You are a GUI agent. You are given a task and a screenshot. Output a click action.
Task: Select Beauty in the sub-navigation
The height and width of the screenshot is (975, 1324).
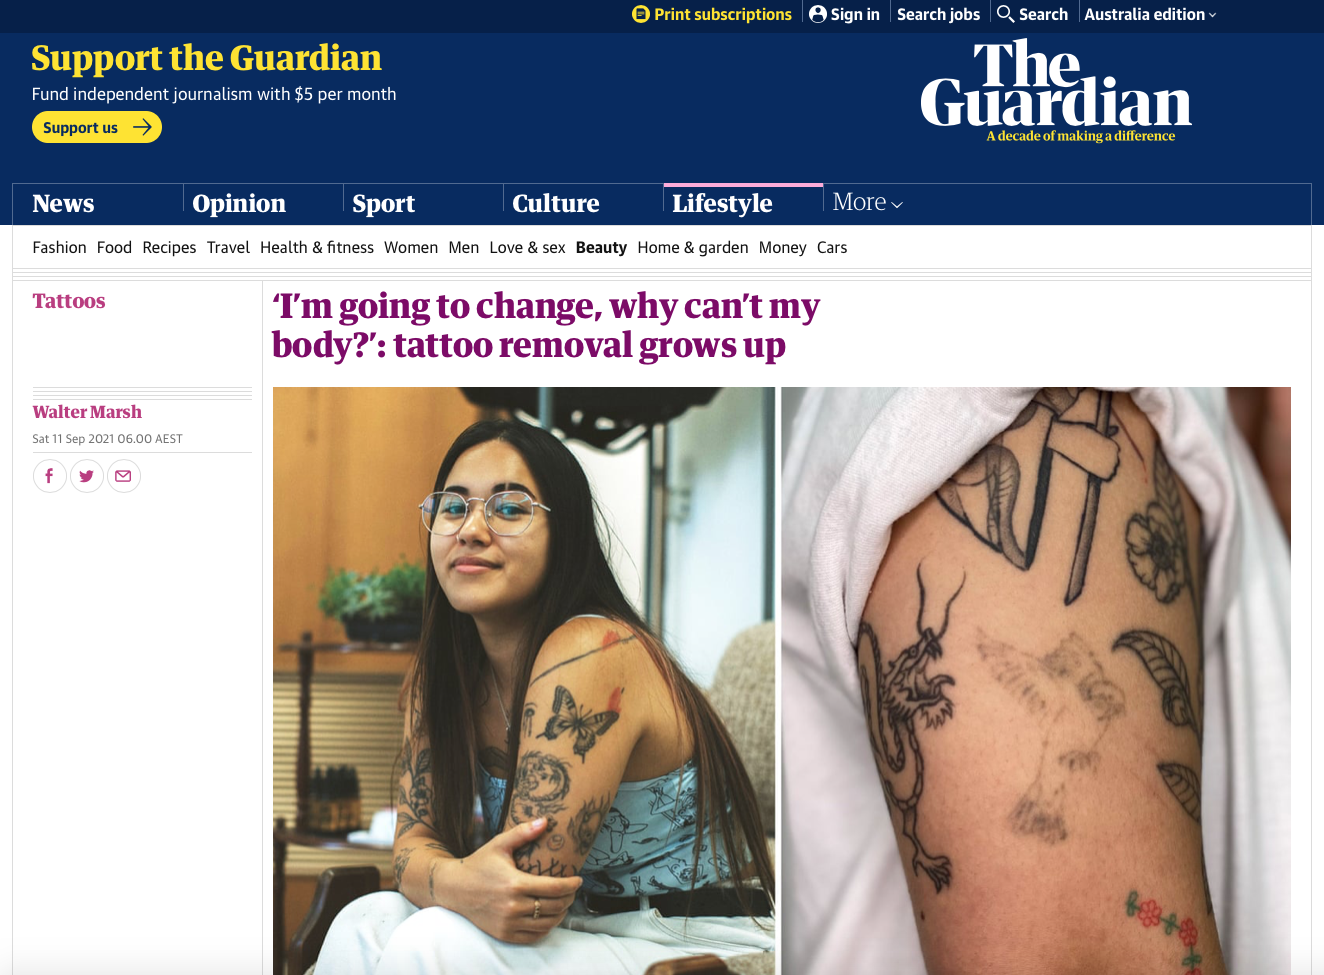click(601, 248)
